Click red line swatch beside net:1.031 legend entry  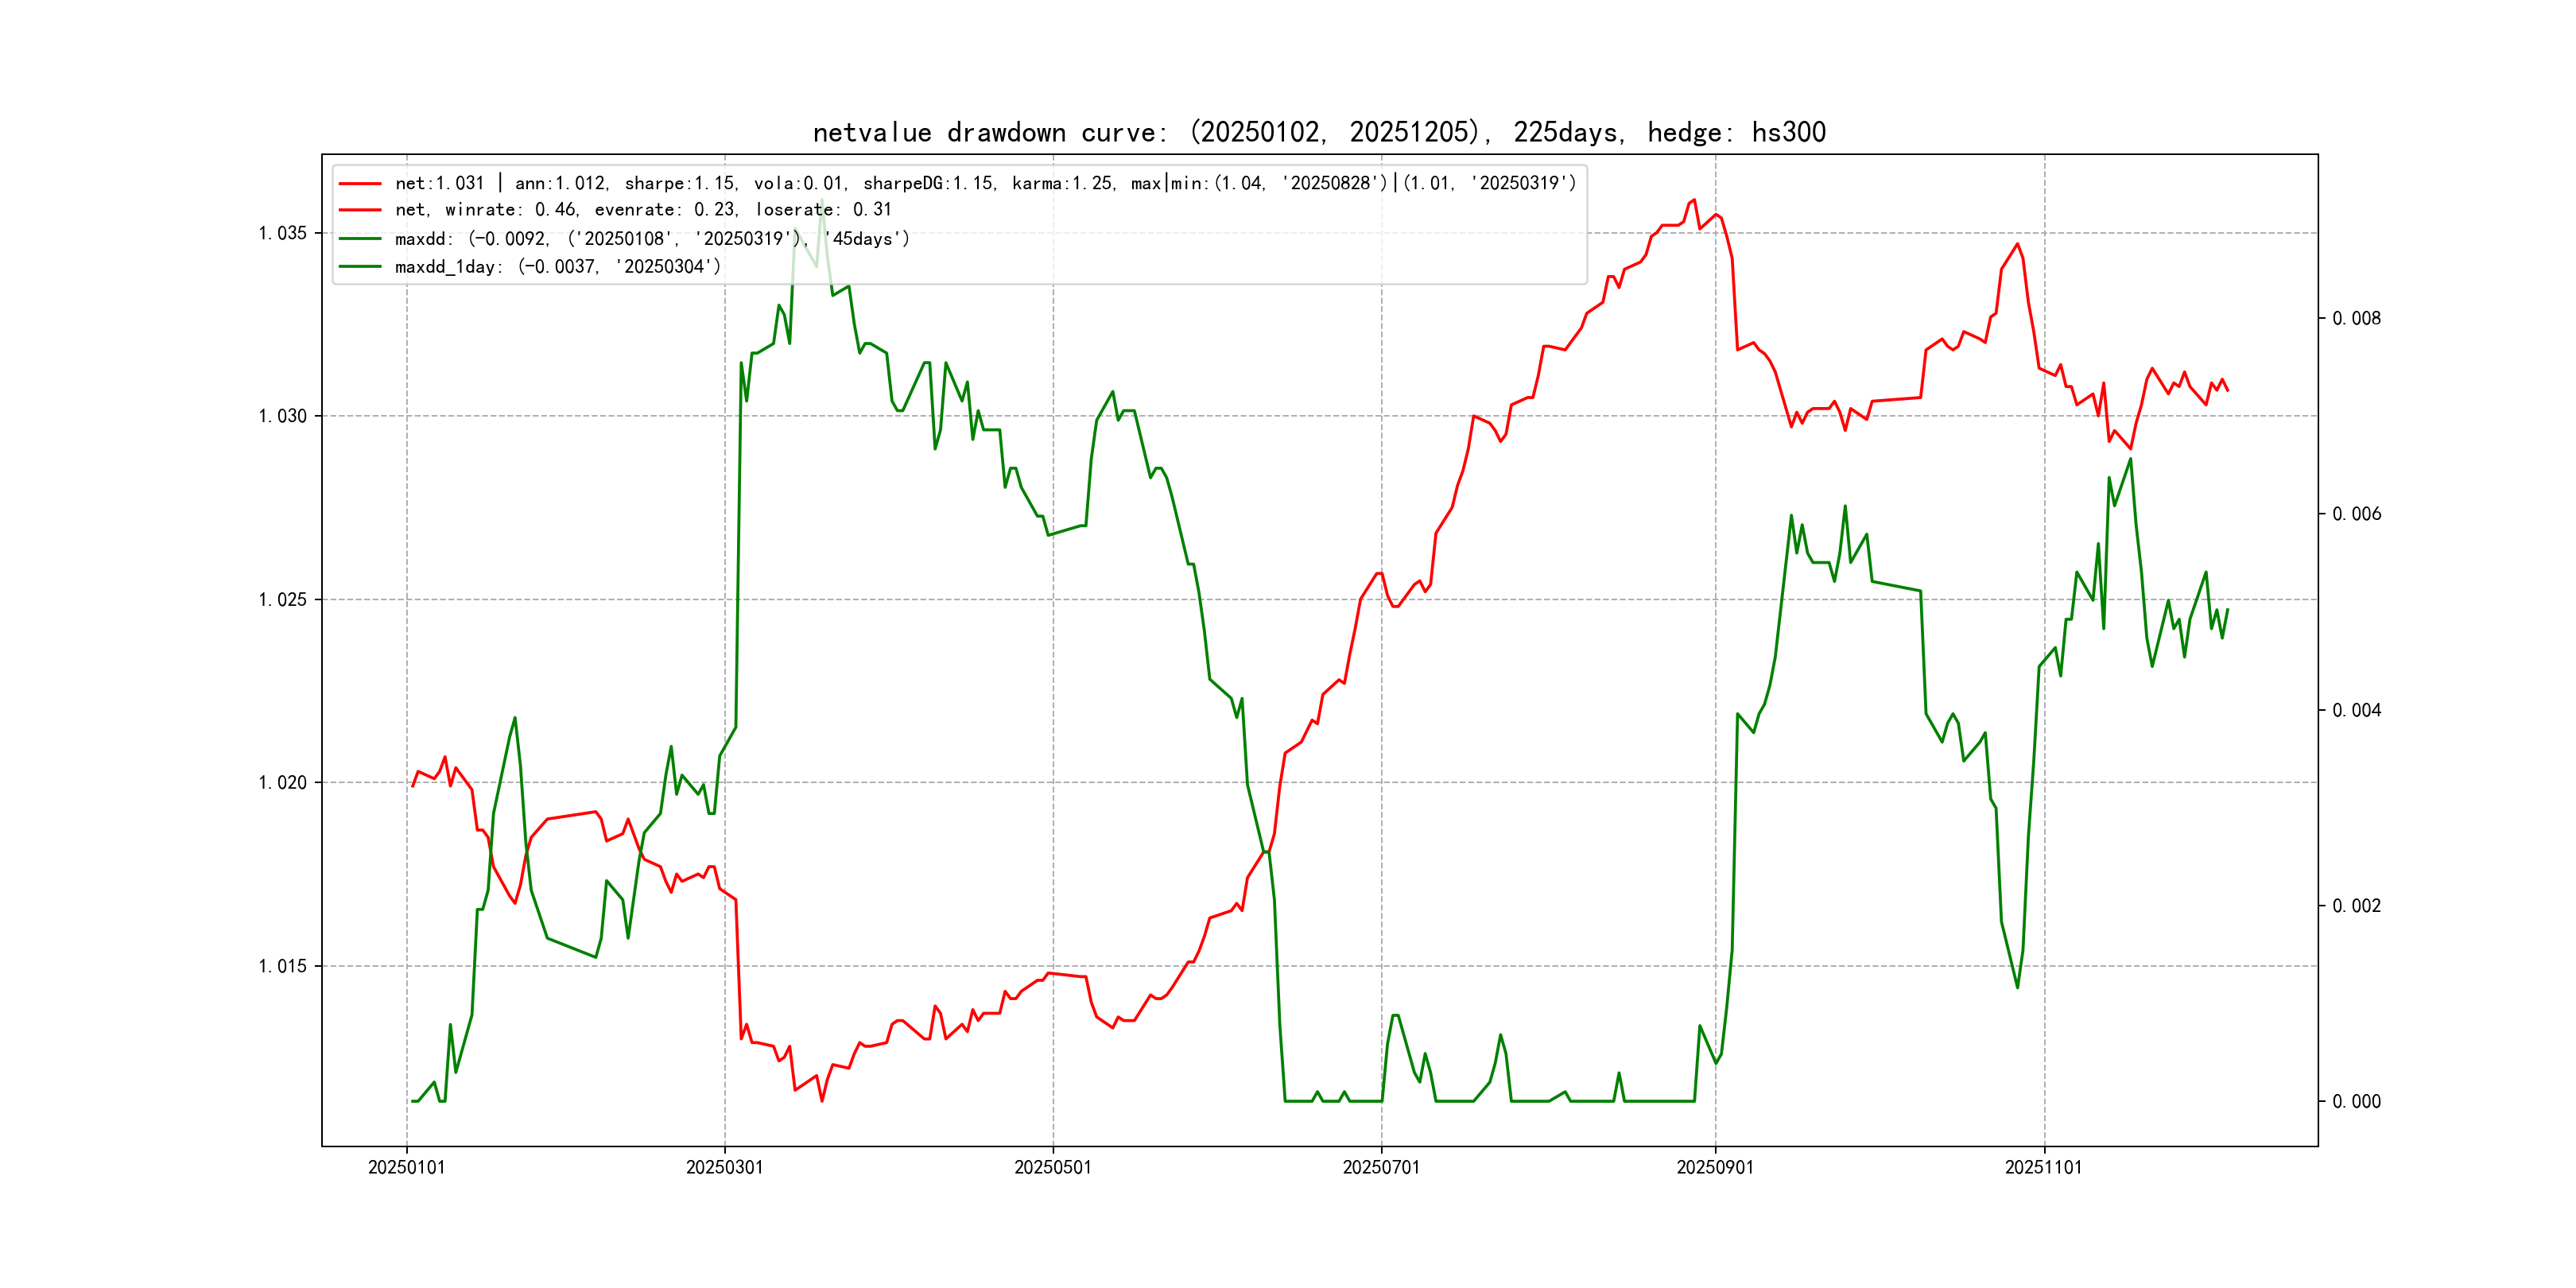coord(360,184)
